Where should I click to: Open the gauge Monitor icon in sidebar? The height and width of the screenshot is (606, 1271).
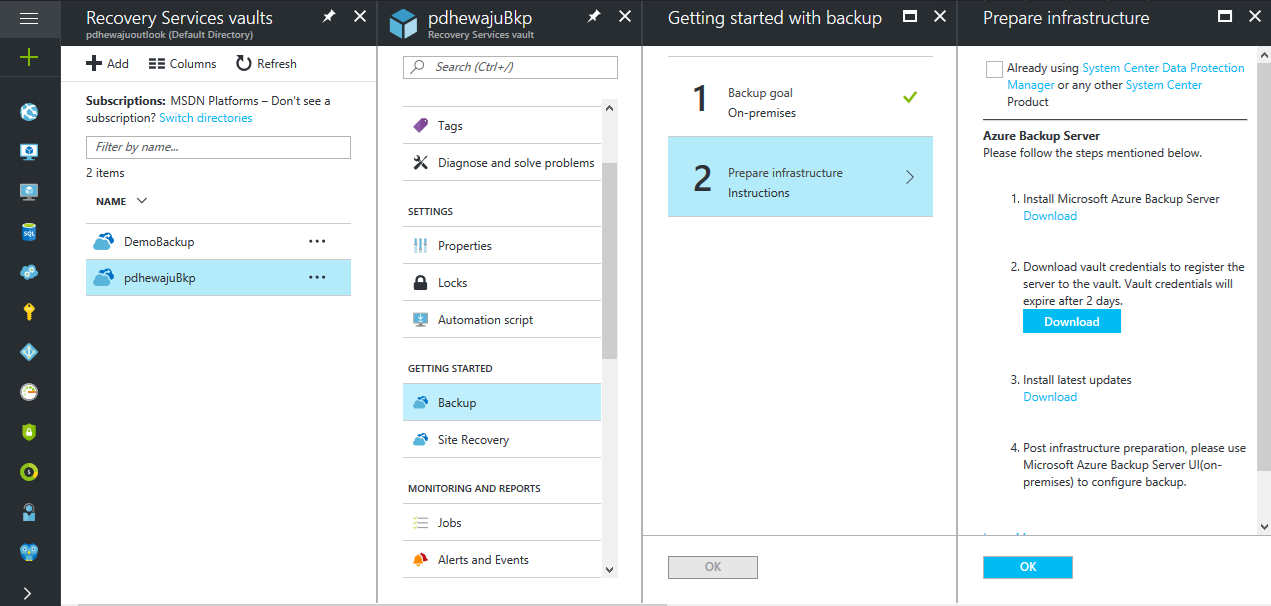(x=29, y=392)
